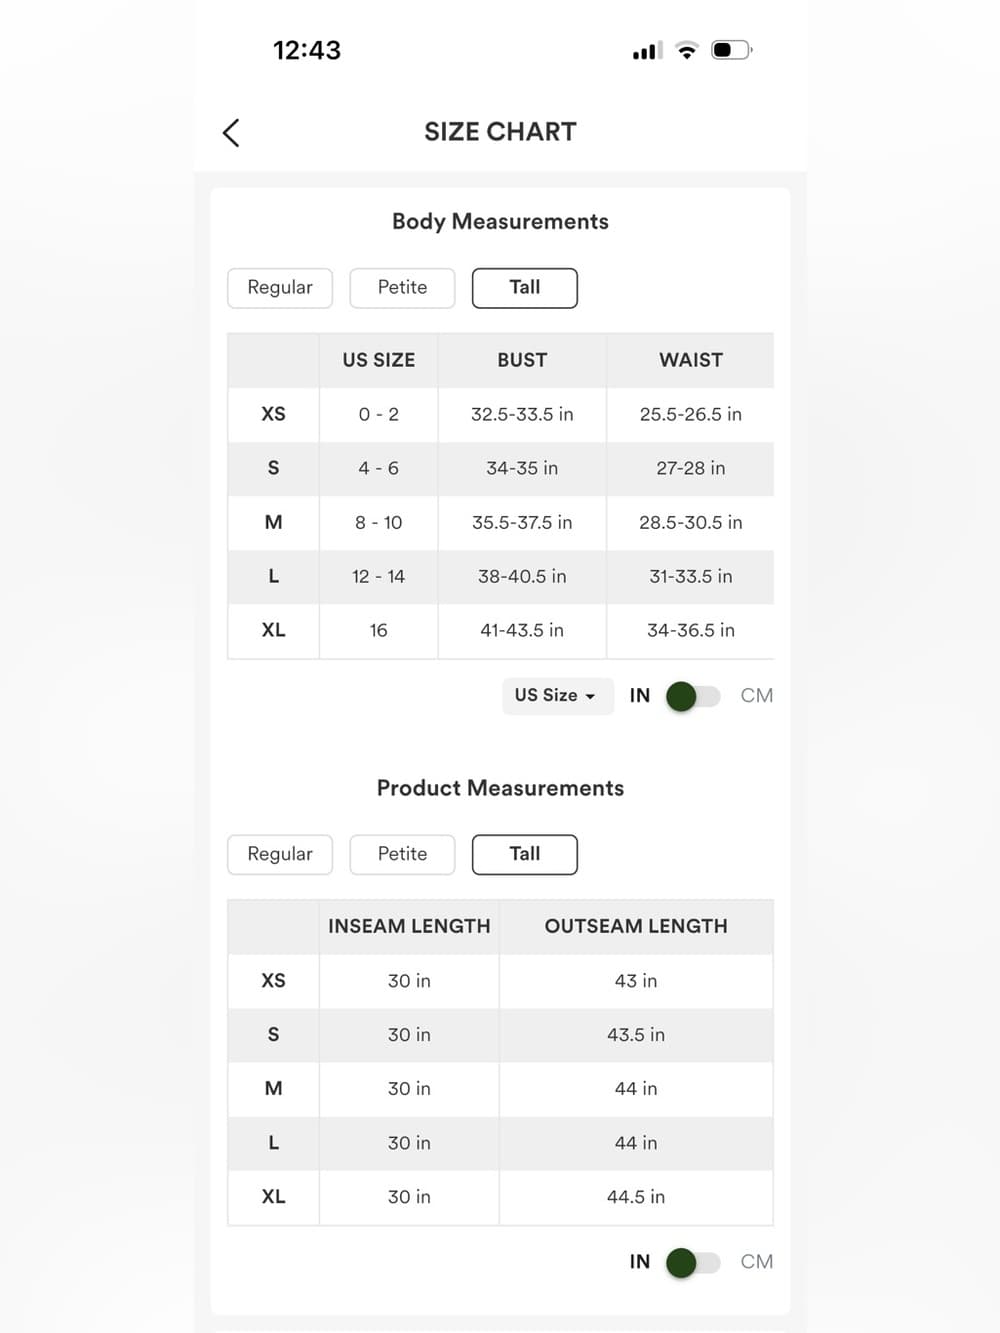1000x1333 pixels.
Task: Tap the XL row in body measurements table
Action: pos(500,631)
